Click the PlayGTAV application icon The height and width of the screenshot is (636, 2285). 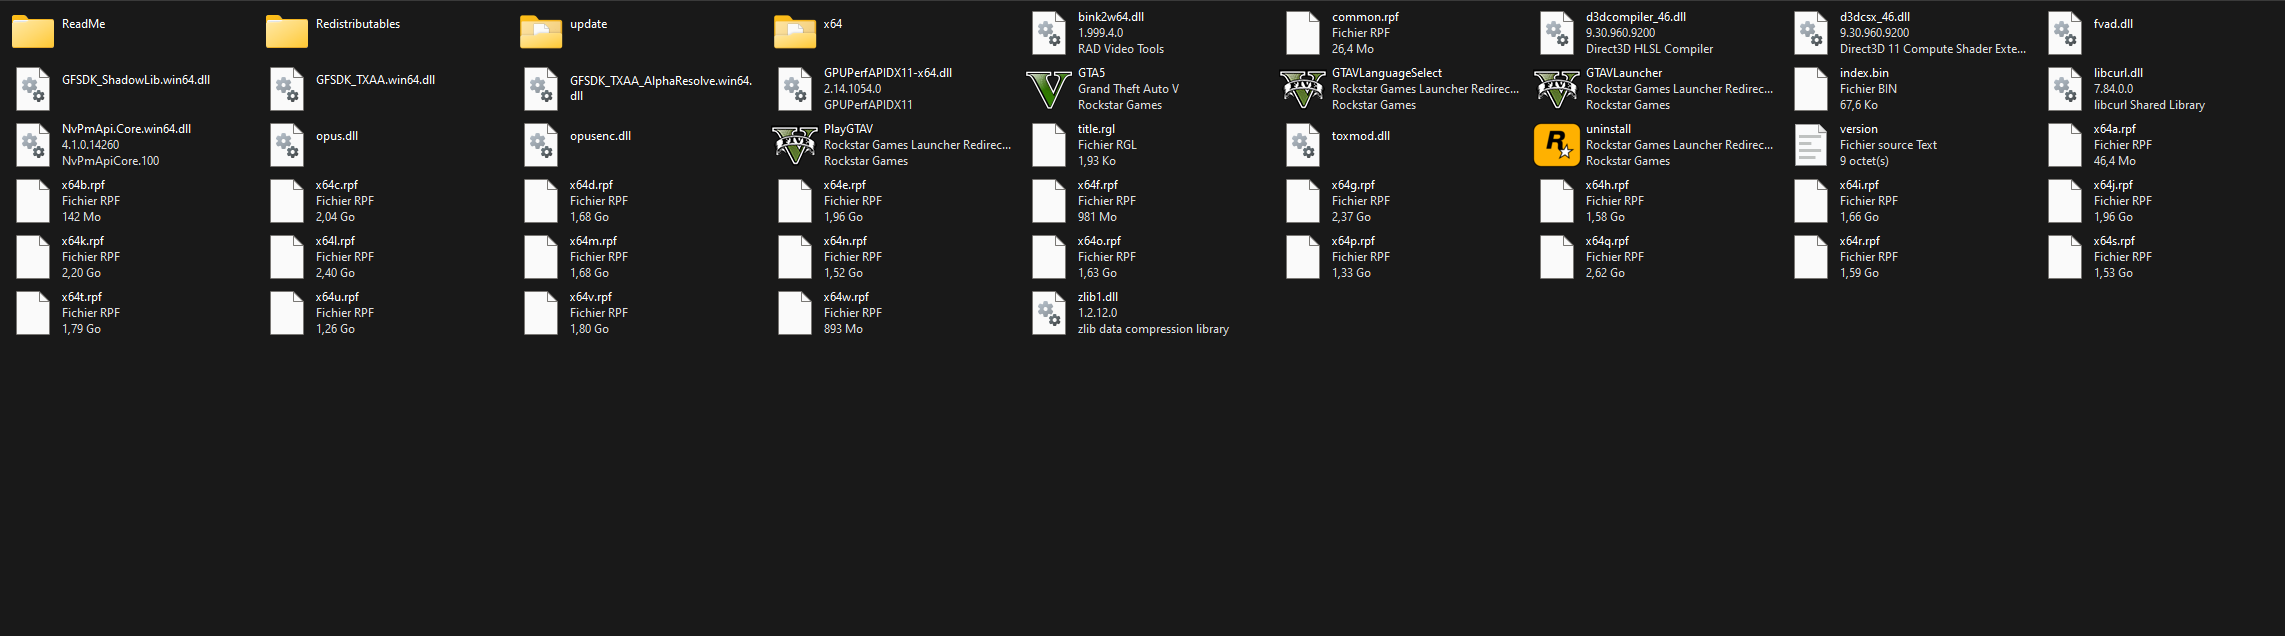click(x=795, y=145)
